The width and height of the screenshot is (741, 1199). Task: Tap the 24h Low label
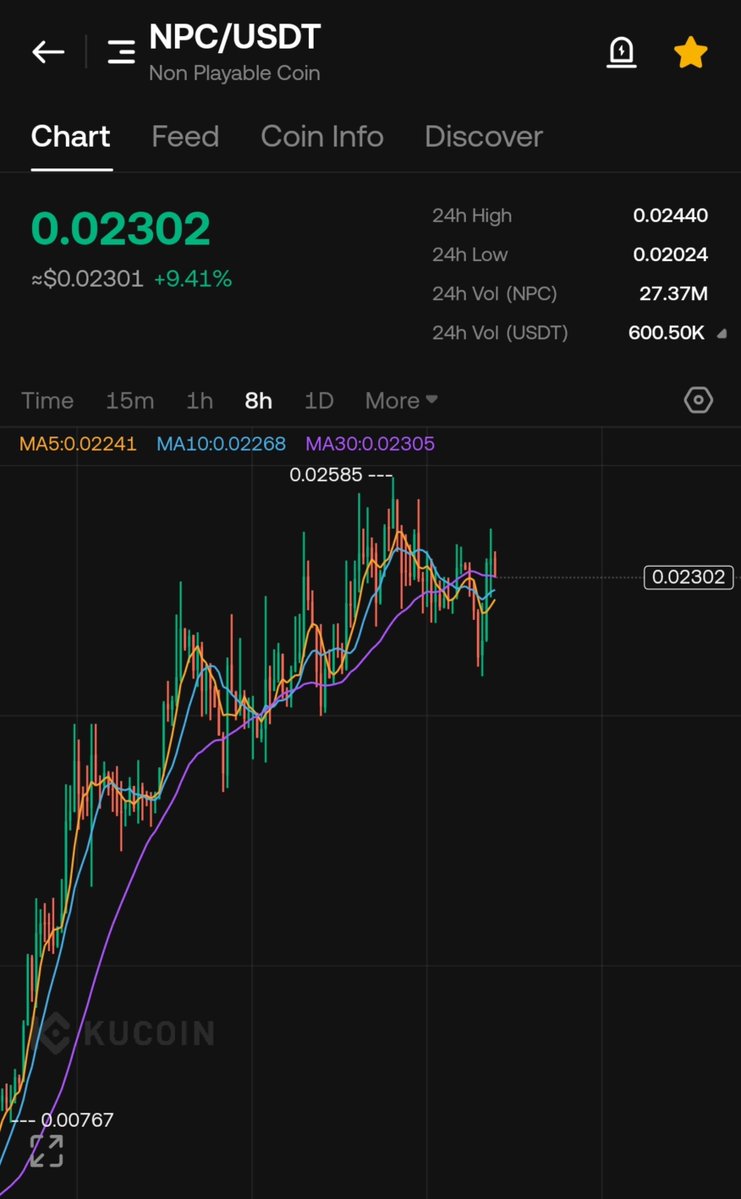click(x=470, y=255)
